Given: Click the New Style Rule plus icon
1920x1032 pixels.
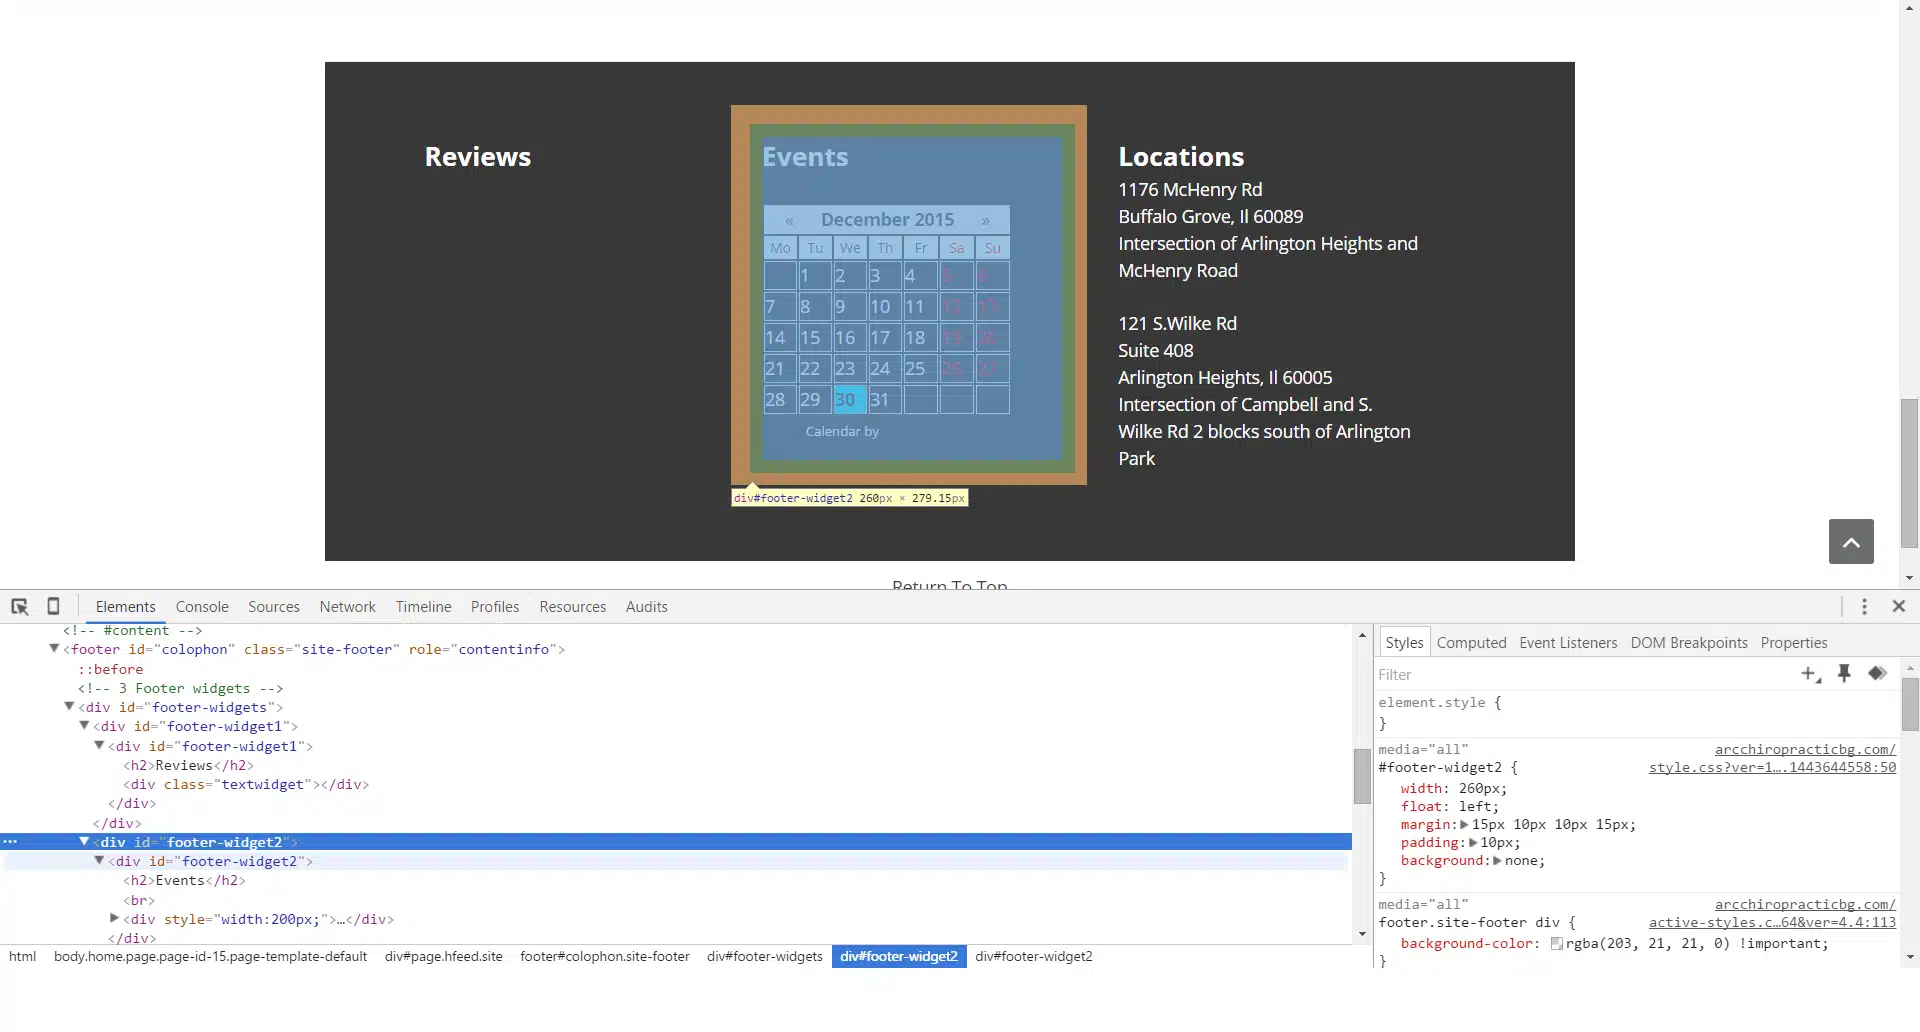Looking at the screenshot, I should point(1809,674).
